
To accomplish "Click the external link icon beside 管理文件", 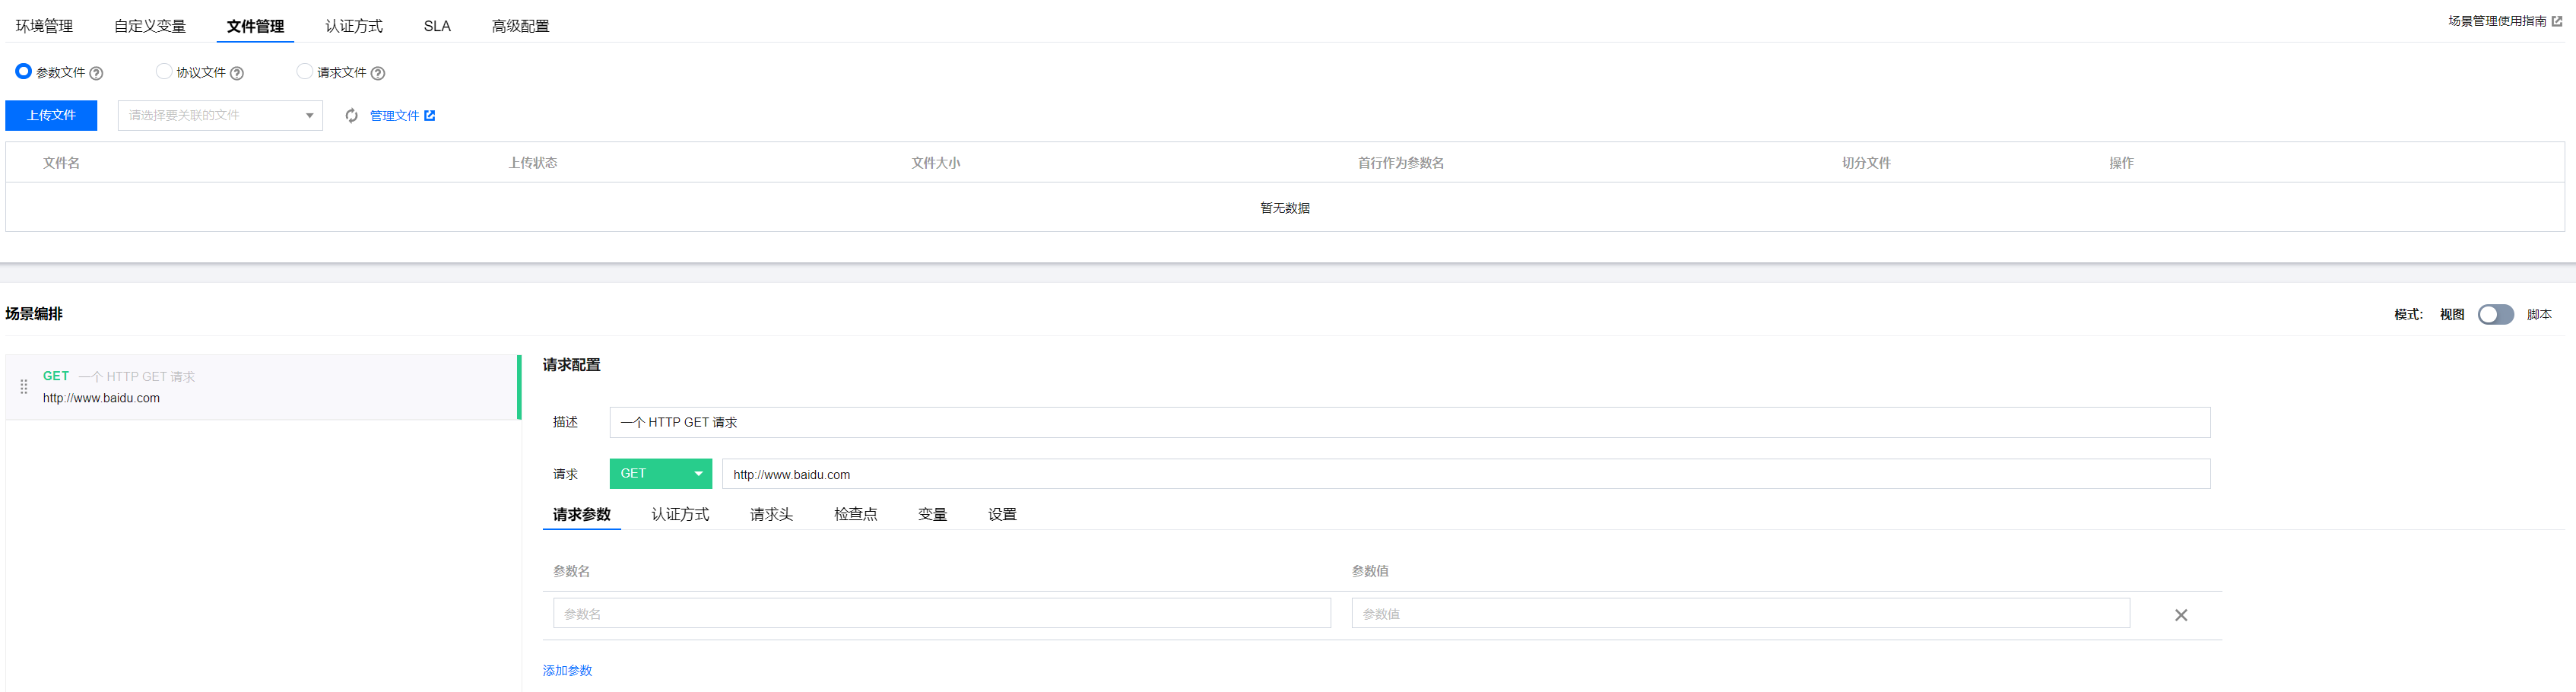I will click(x=430, y=116).
